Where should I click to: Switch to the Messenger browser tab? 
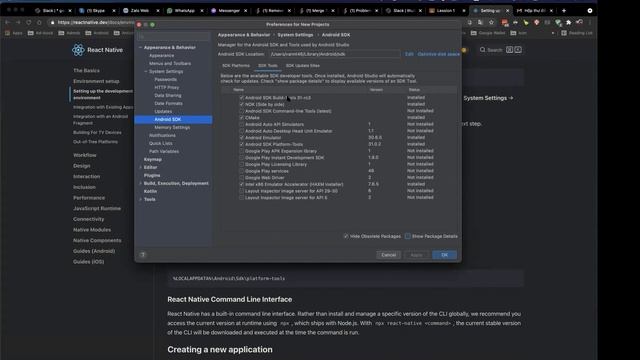click(x=229, y=11)
